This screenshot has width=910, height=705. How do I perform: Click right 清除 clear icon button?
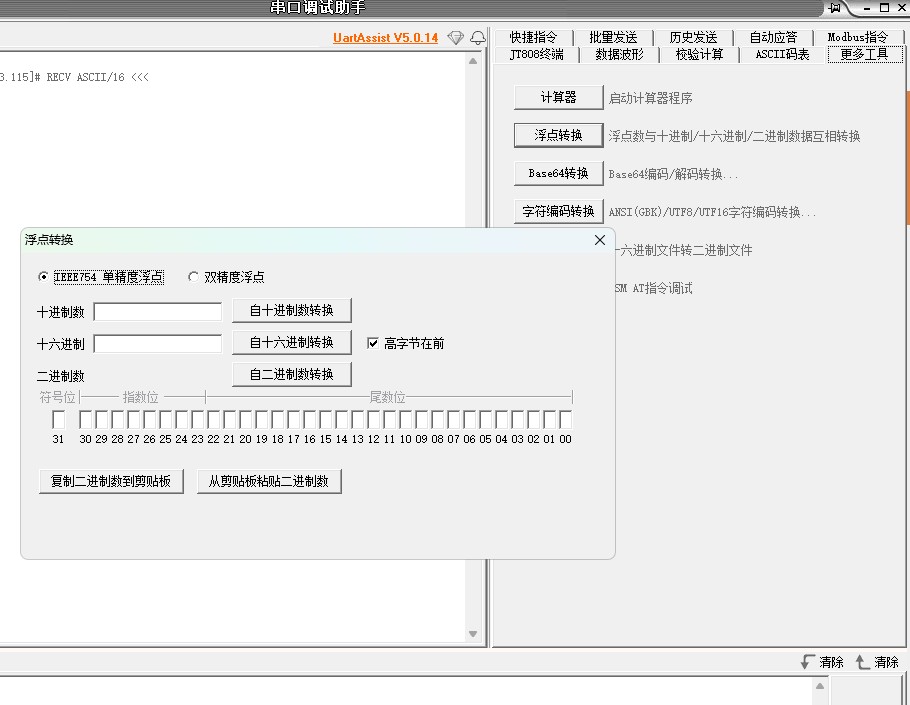click(877, 662)
